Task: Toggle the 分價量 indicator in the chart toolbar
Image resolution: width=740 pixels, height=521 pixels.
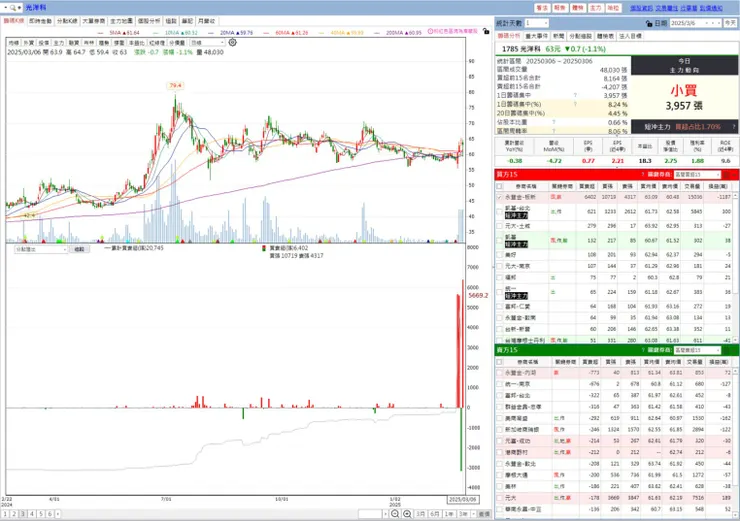Action: 177,43
